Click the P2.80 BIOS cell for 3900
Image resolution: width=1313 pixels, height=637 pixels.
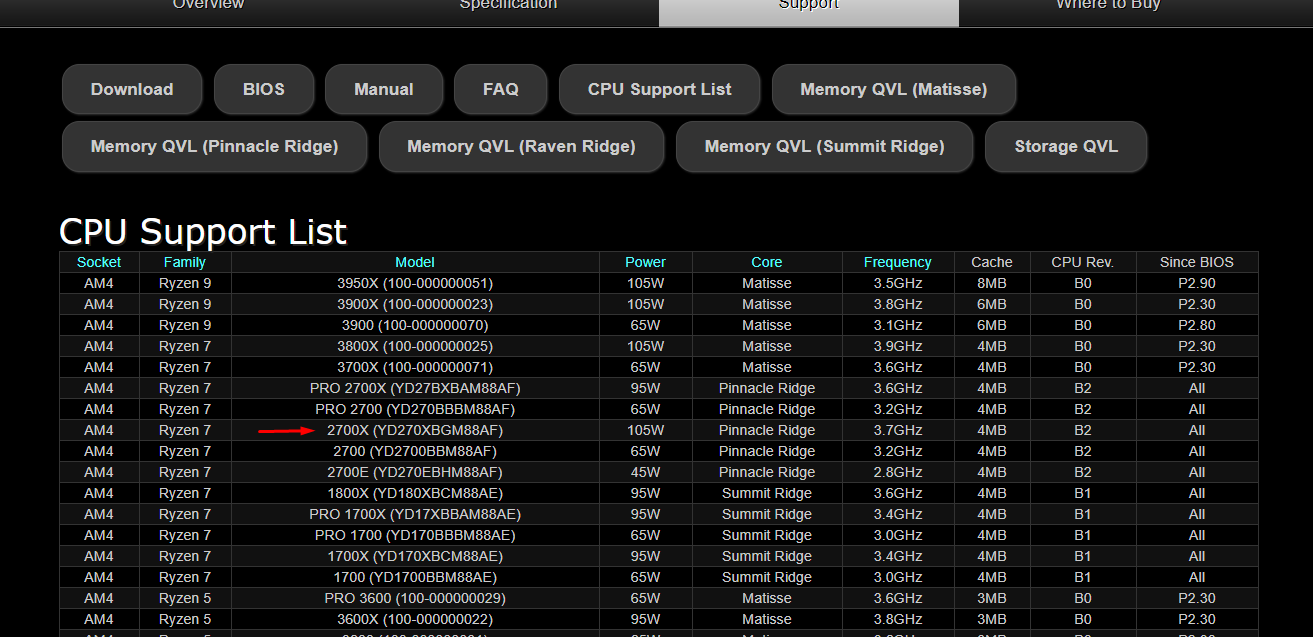tap(1197, 325)
